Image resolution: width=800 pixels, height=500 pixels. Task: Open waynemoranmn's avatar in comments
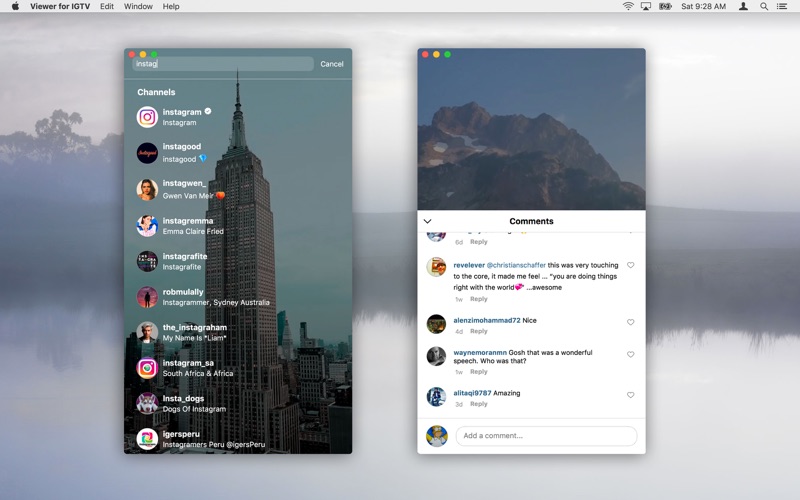[x=436, y=356]
